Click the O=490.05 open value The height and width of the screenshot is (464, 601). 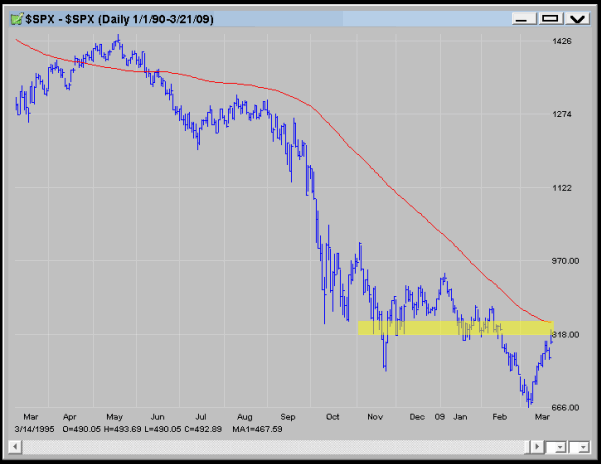81,429
